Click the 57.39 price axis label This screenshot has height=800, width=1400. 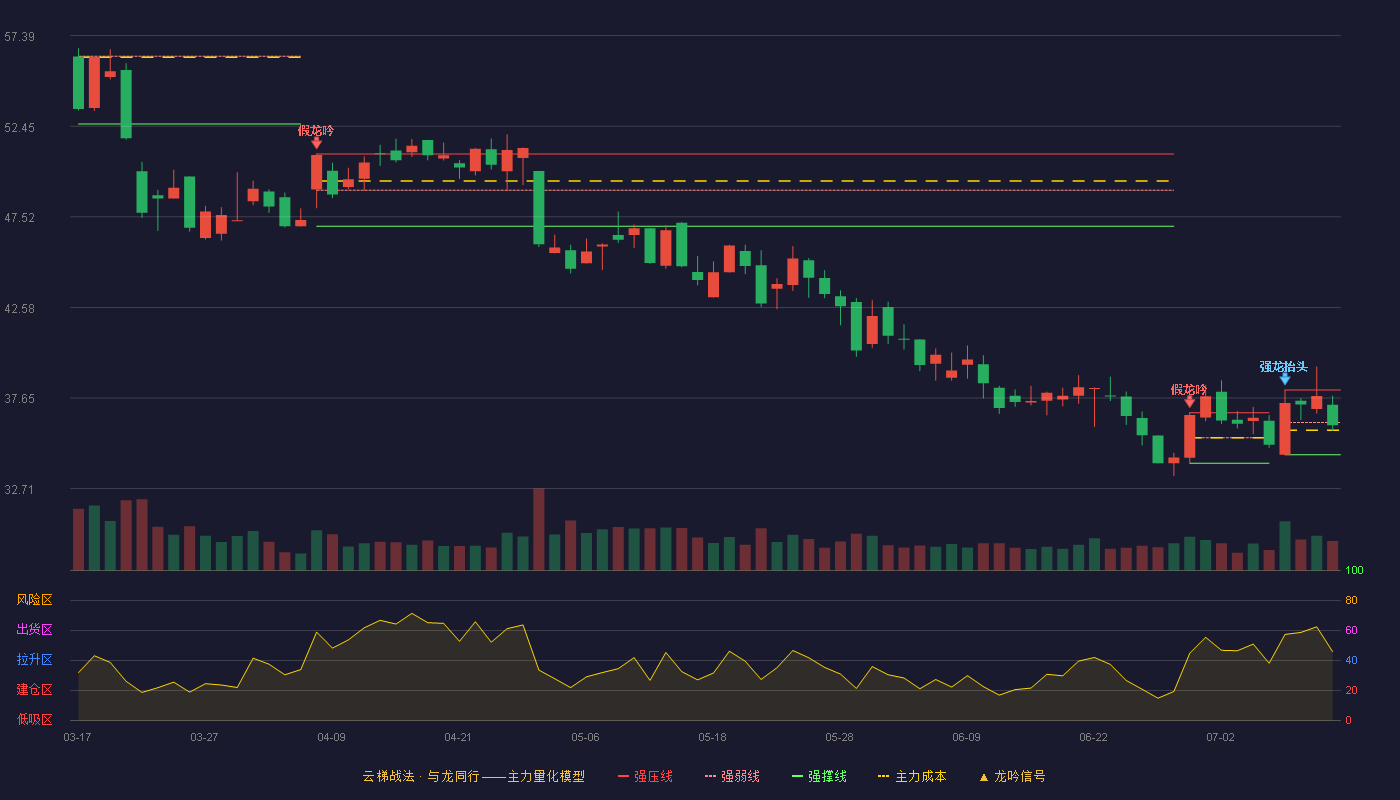pyautogui.click(x=19, y=37)
